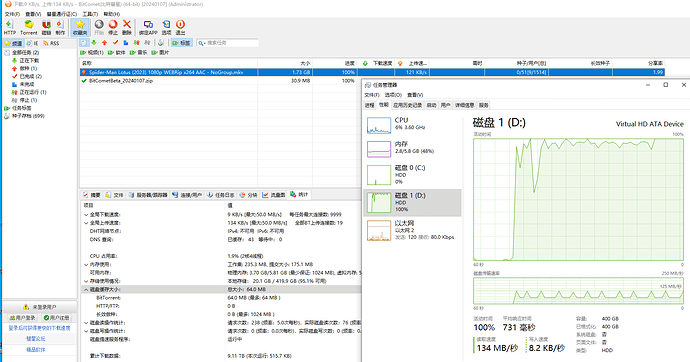Image resolution: width=690 pixels, height=362 pixels.
Task: Open the 绑定APP bind app icon
Action: [148, 27]
